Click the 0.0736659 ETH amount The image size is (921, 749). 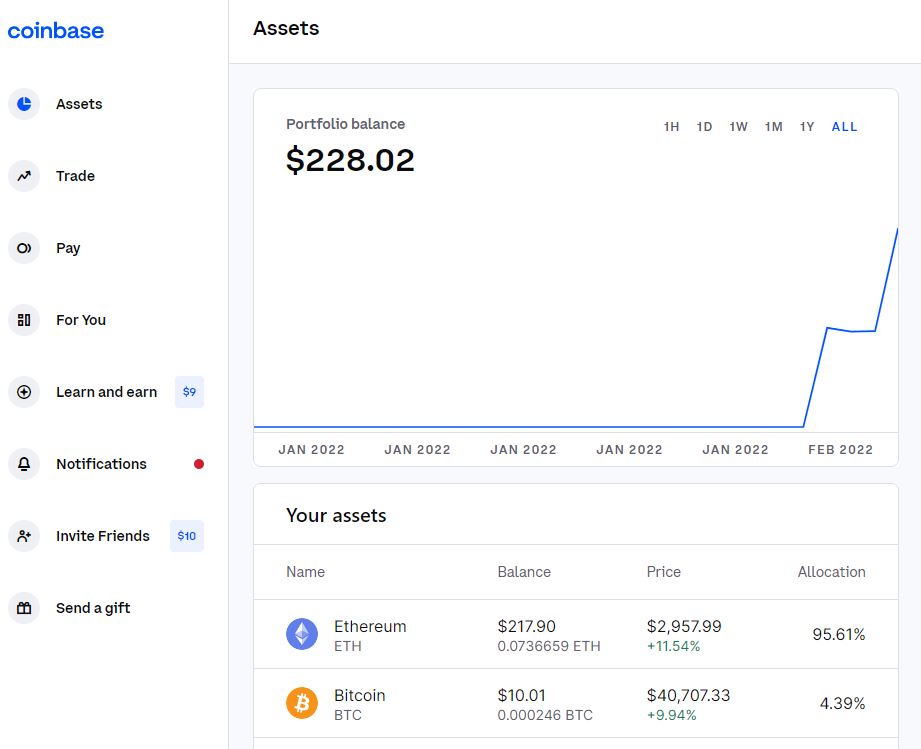(x=549, y=646)
